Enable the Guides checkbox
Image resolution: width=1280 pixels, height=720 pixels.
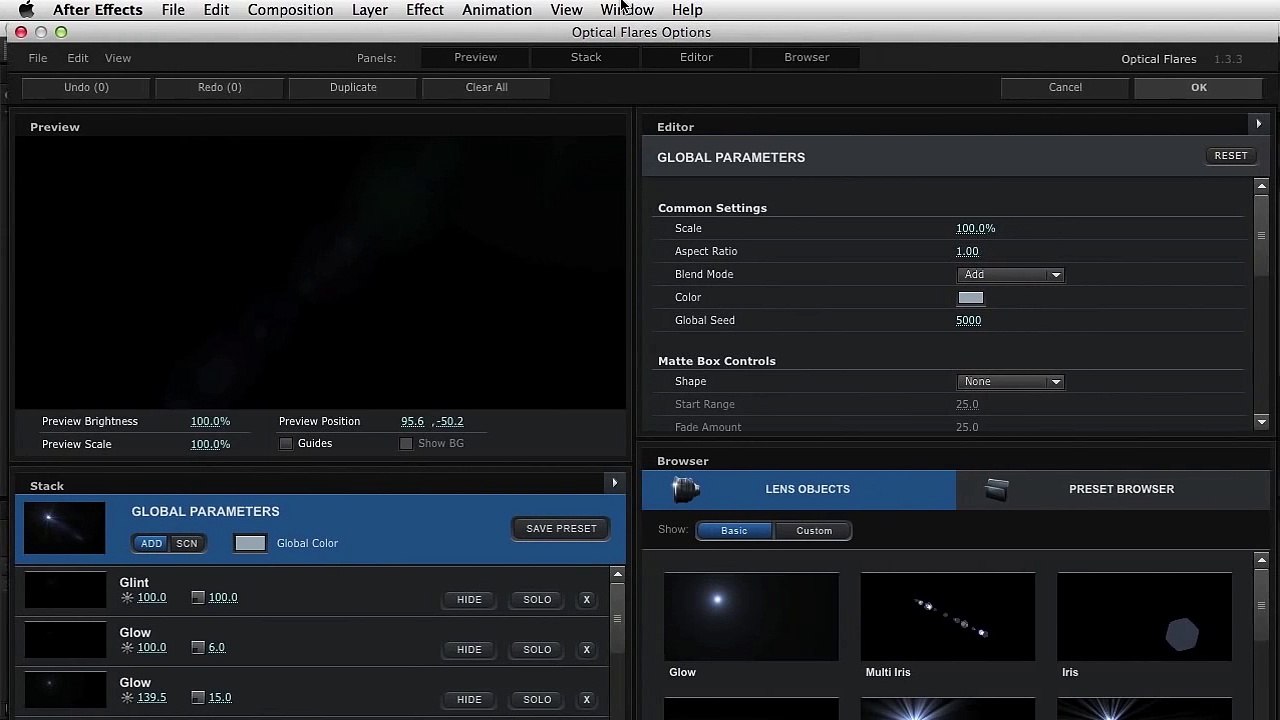(286, 444)
